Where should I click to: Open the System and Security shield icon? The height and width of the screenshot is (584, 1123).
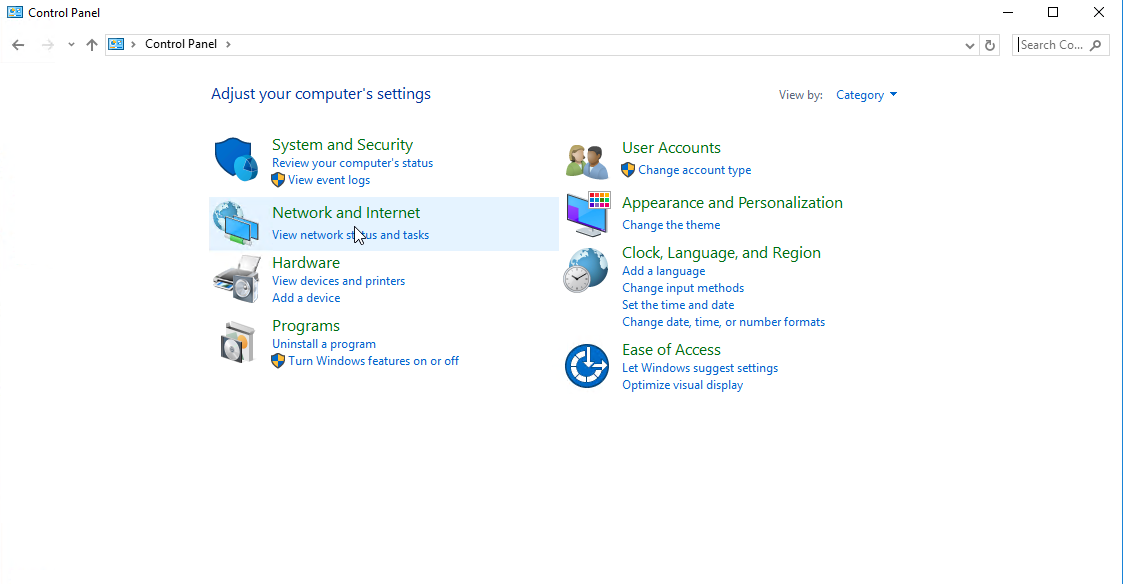tap(236, 159)
